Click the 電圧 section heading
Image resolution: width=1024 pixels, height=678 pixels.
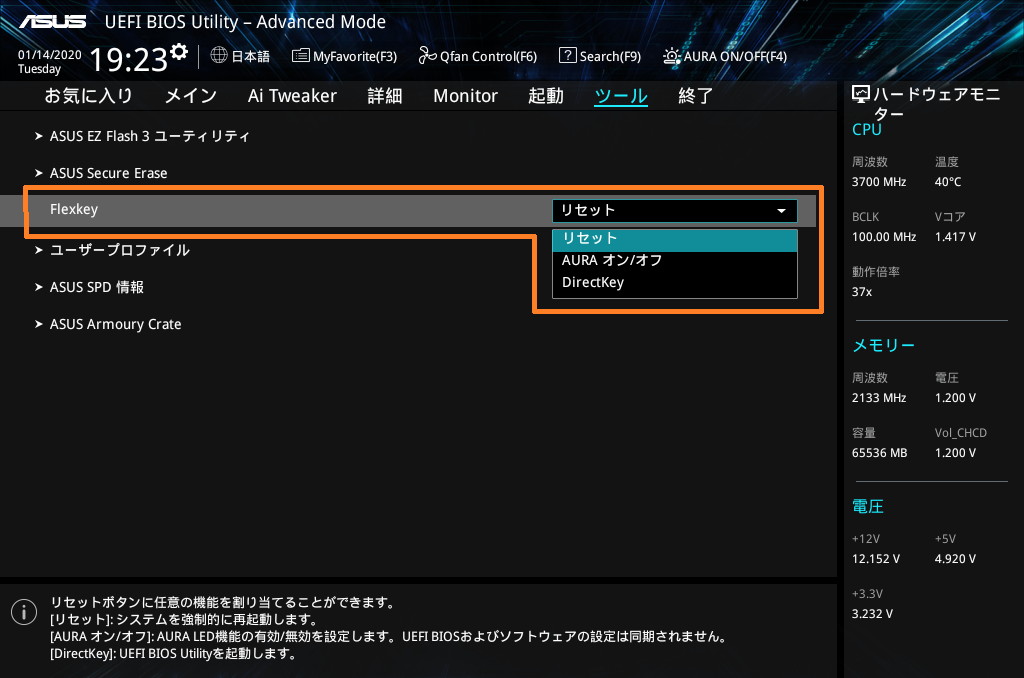[x=868, y=507]
